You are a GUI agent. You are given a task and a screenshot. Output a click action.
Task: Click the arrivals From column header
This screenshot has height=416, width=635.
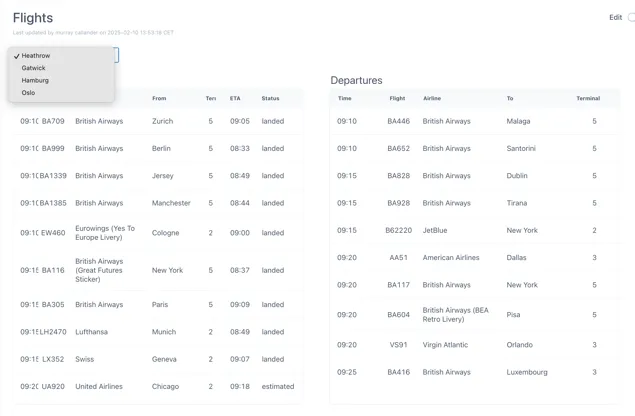pos(159,98)
